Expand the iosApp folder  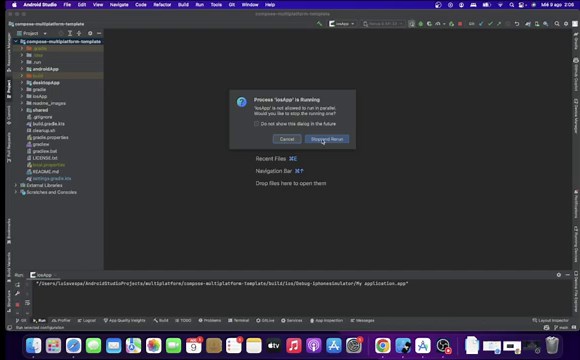(x=22, y=96)
